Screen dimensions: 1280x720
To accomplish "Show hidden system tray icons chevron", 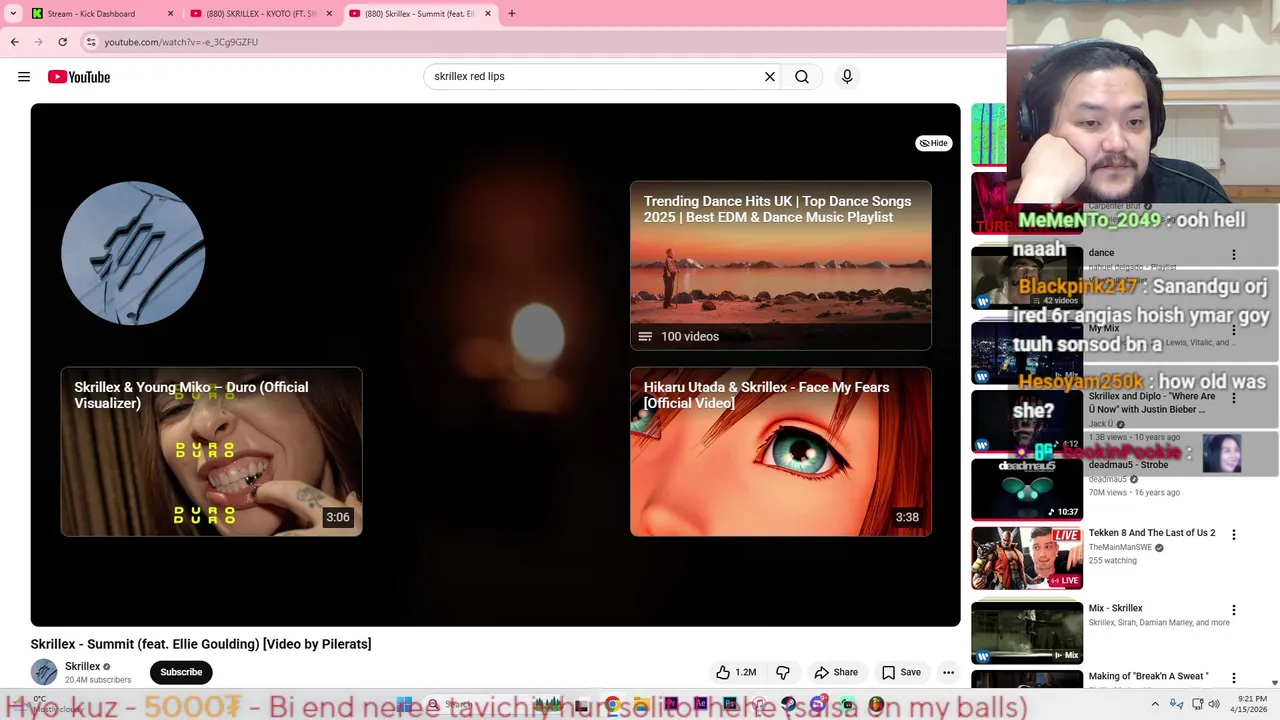I will click(x=1155, y=705).
